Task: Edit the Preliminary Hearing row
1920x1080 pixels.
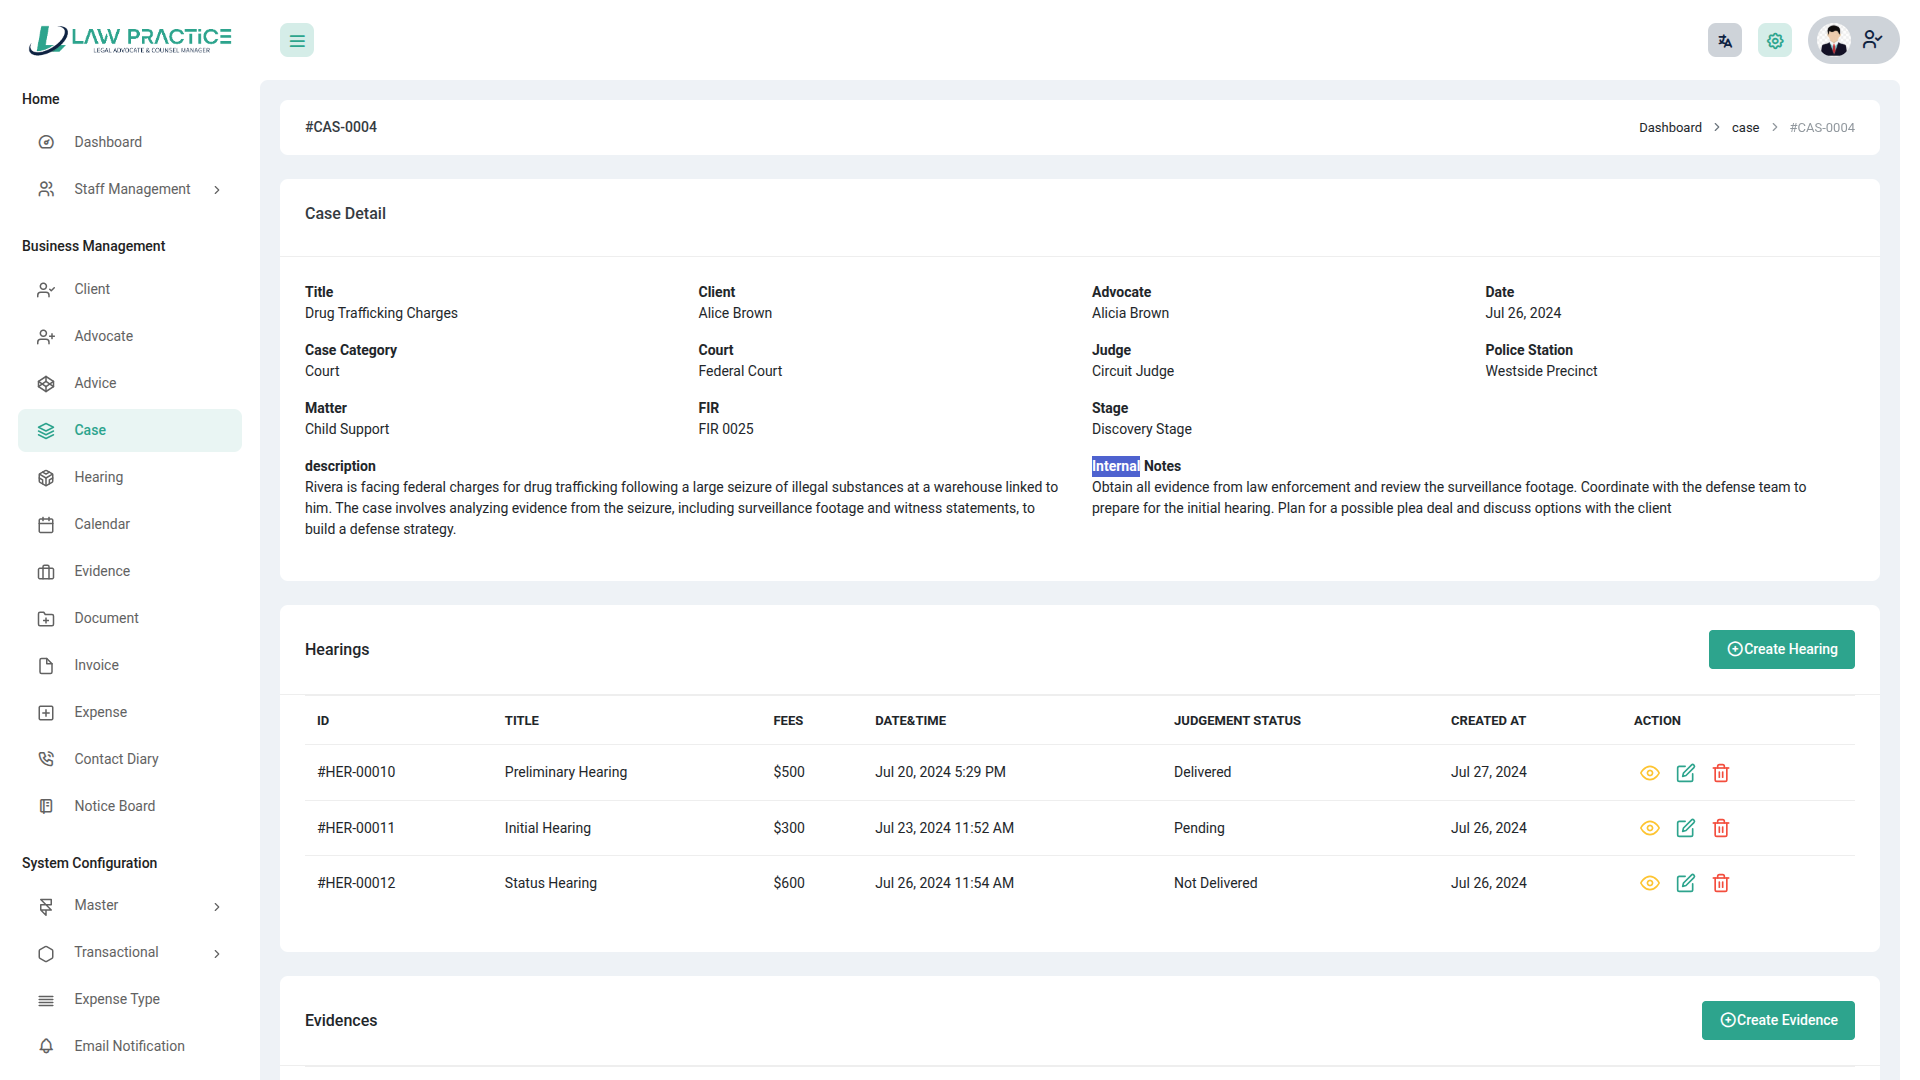Action: click(x=1685, y=773)
